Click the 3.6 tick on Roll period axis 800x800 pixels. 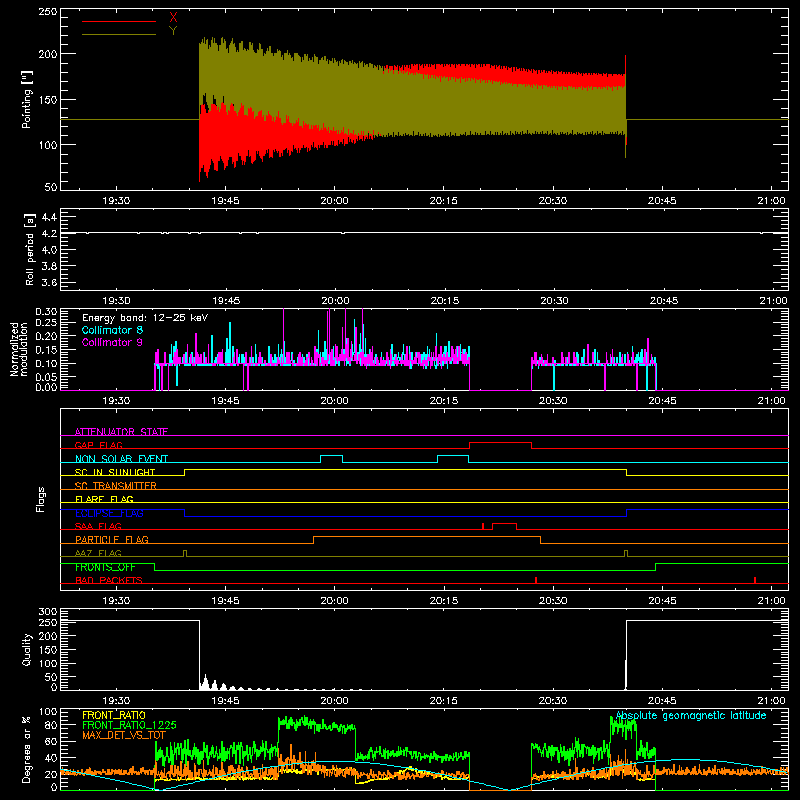(49, 282)
